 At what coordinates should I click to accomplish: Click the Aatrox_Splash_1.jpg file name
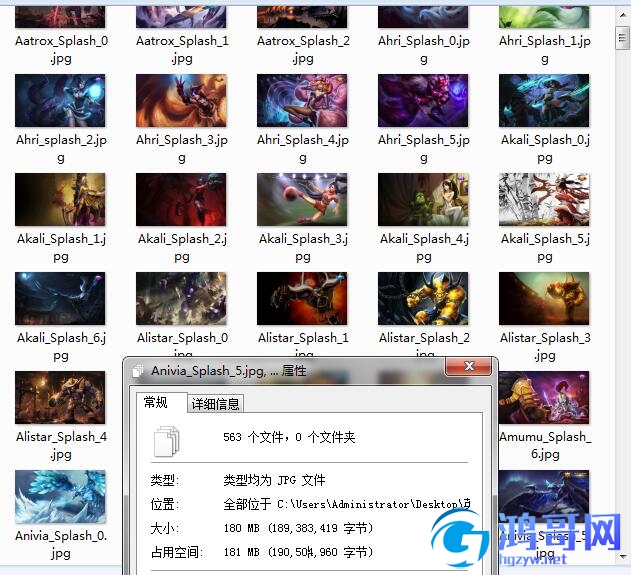pos(182,49)
